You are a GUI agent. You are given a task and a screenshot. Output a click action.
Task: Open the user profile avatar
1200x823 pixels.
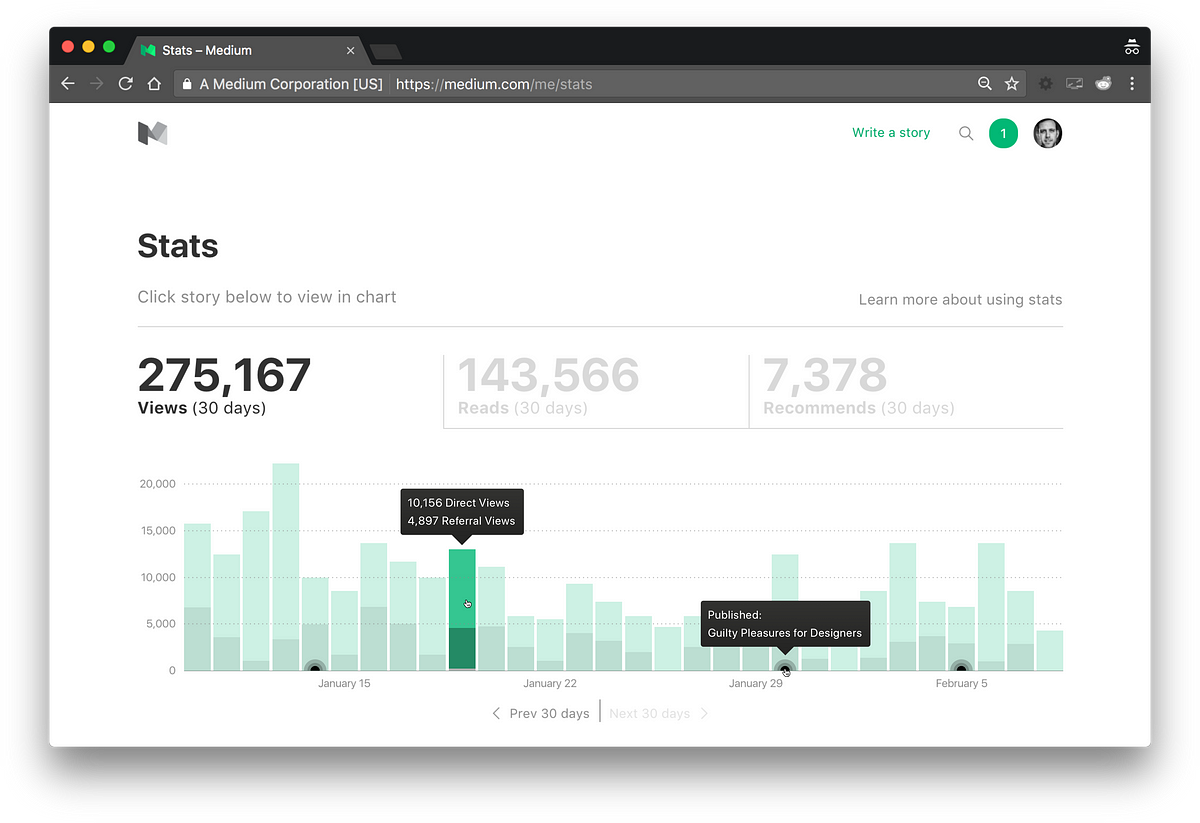point(1047,133)
